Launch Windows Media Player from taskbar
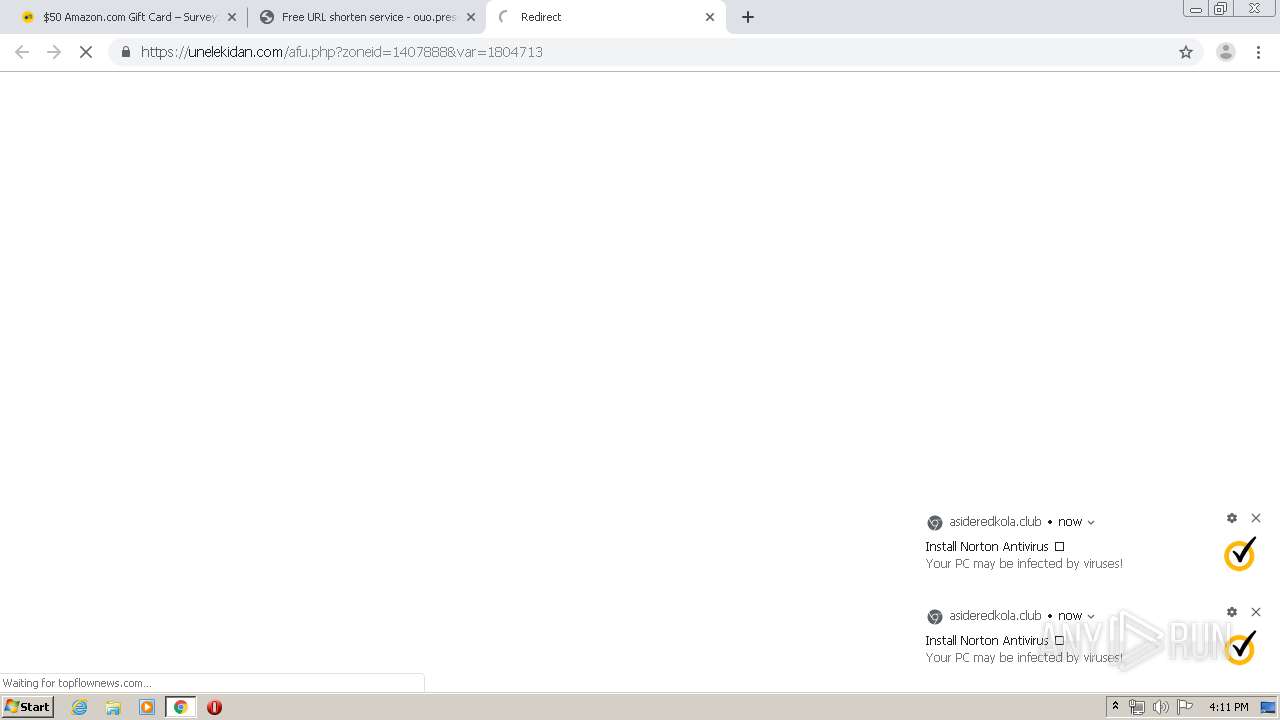The width and height of the screenshot is (1280, 720). tap(147, 707)
